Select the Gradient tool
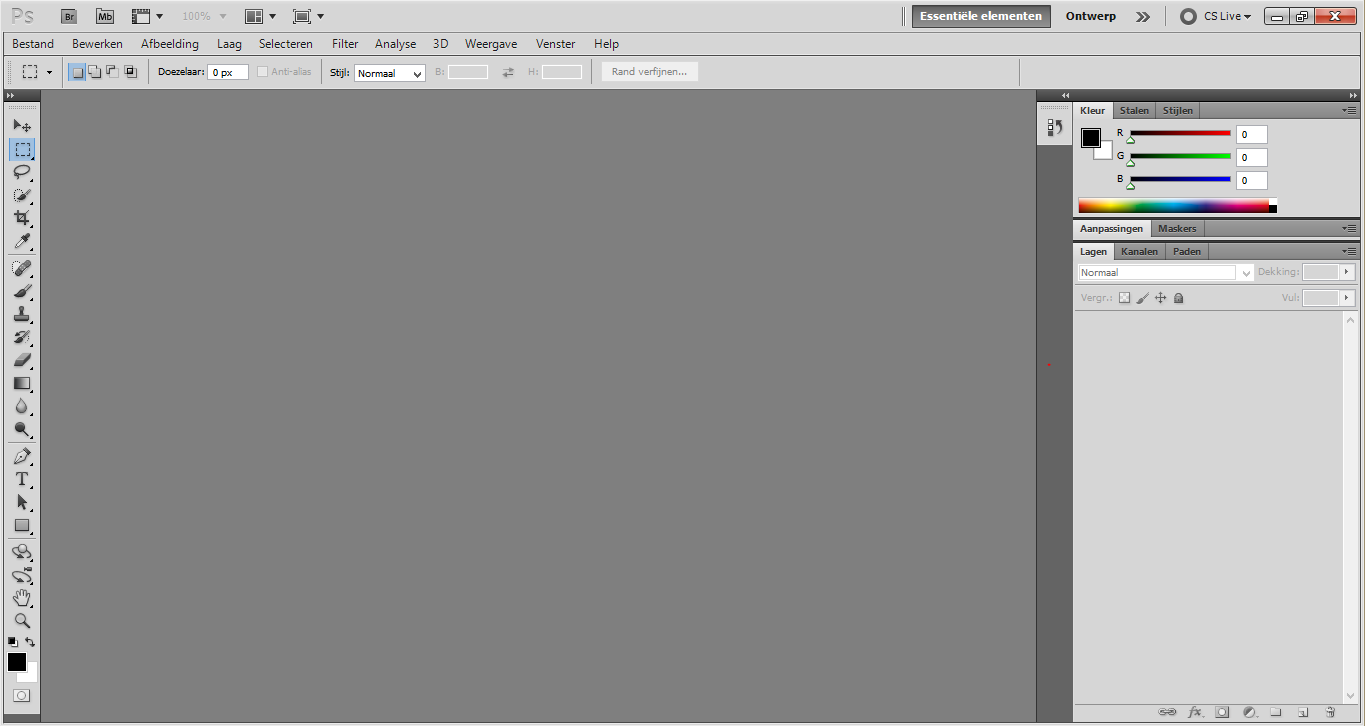This screenshot has height=726, width=1365. 22,383
